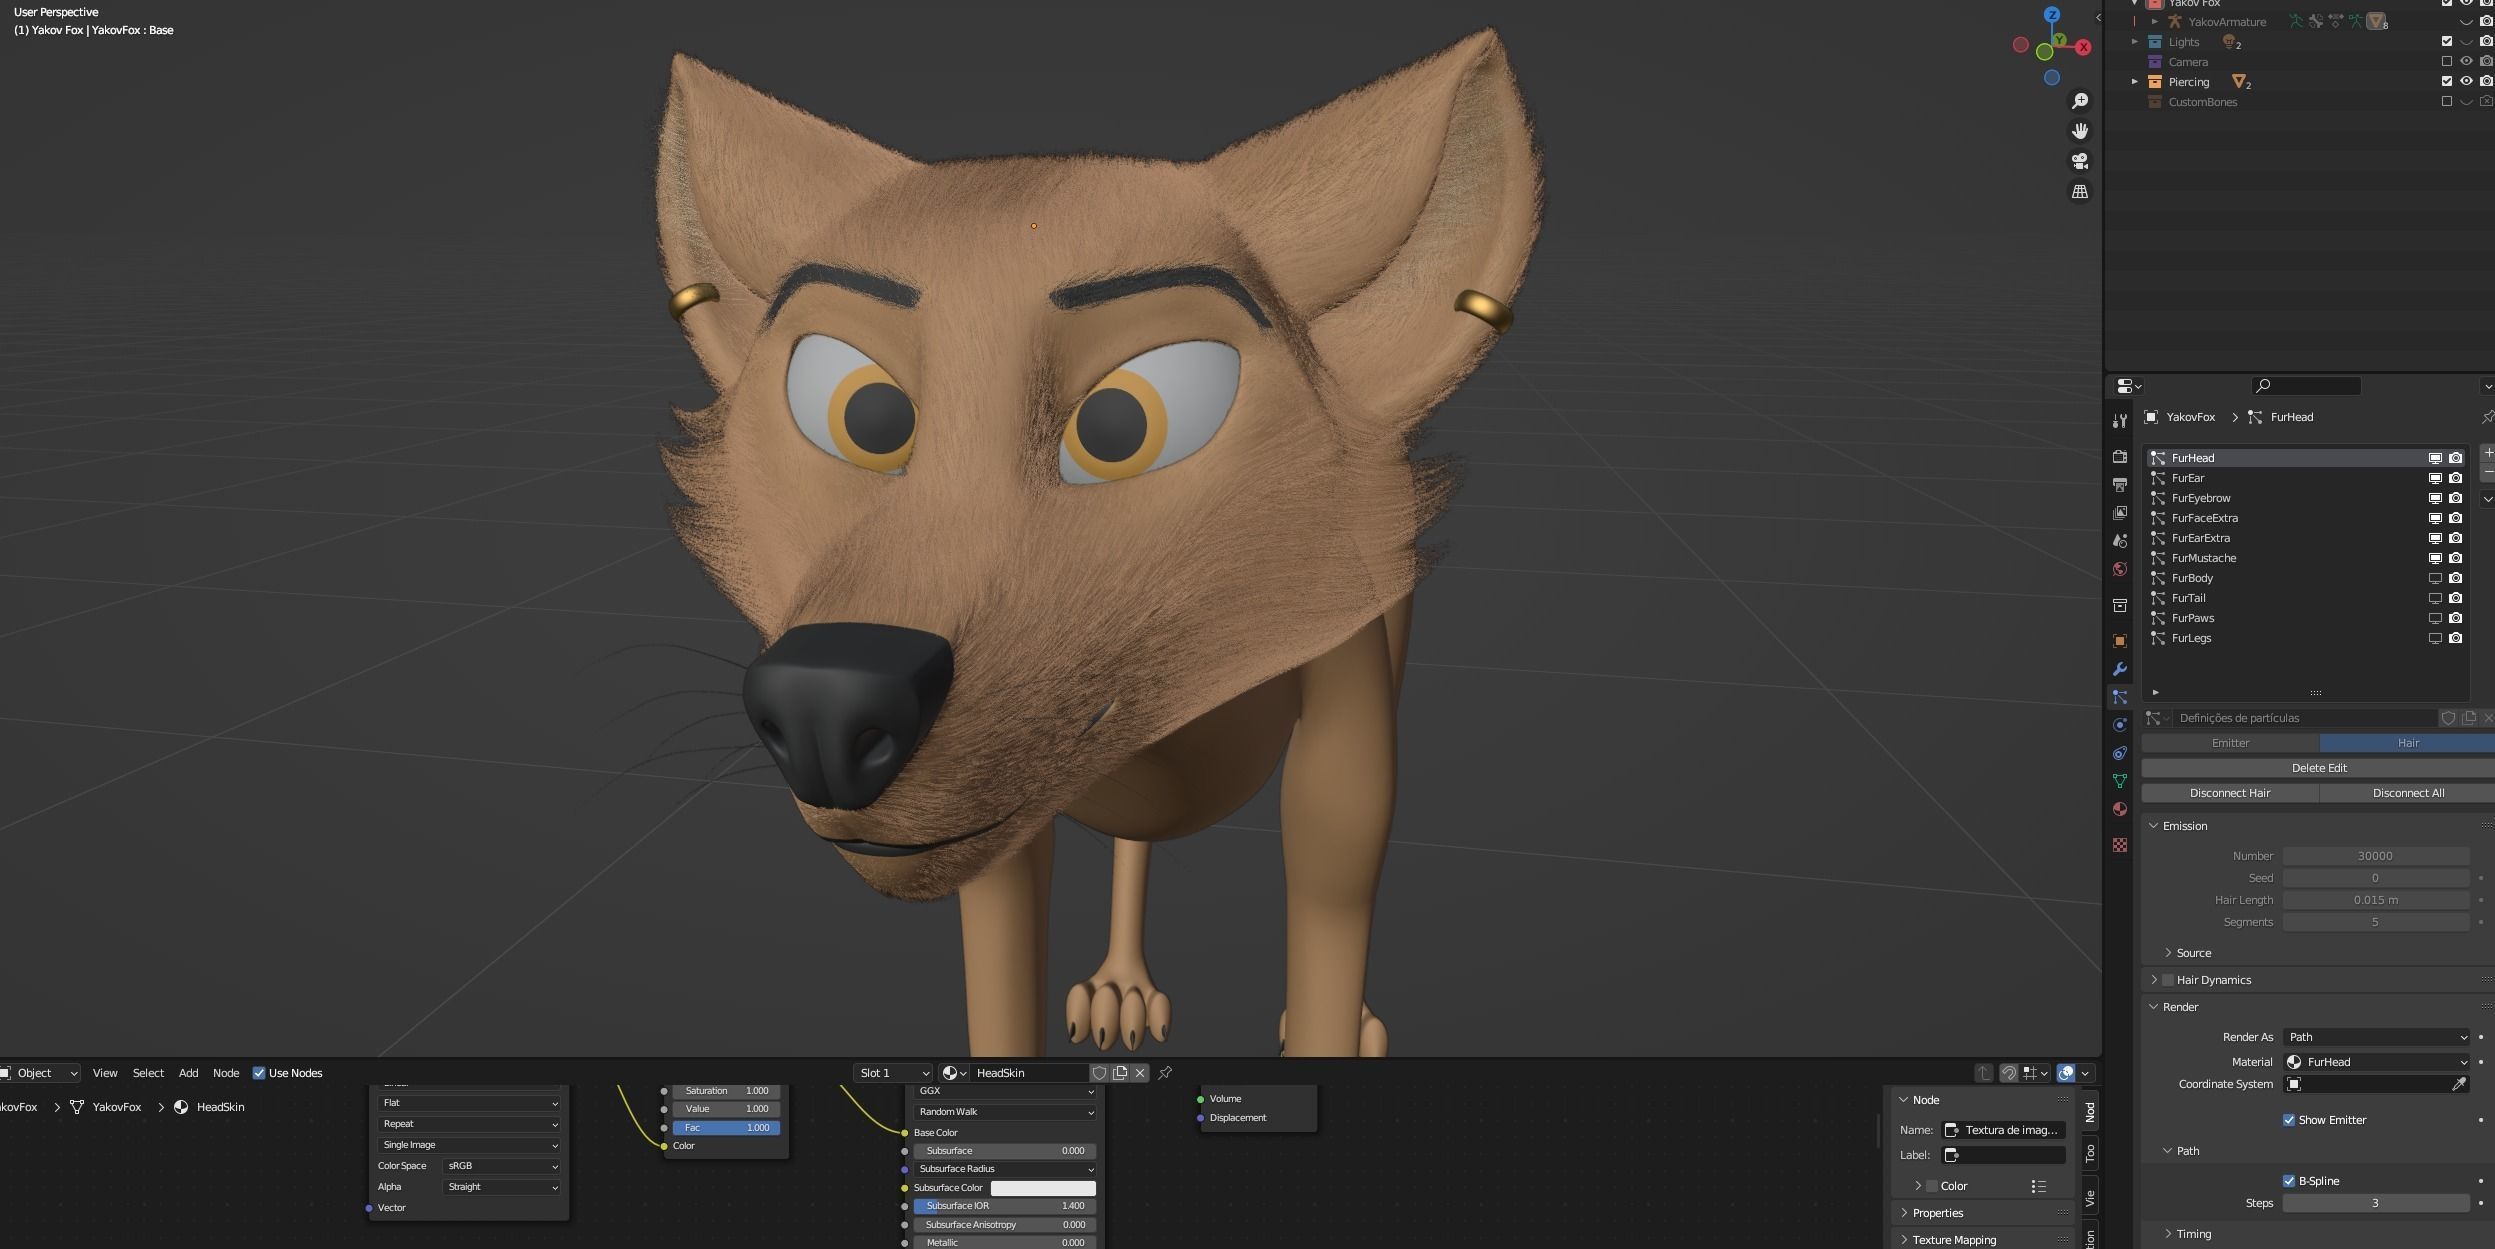Unlink the HeadSkin material with X icon
Image resolution: width=2495 pixels, height=1249 pixels.
tap(1140, 1073)
